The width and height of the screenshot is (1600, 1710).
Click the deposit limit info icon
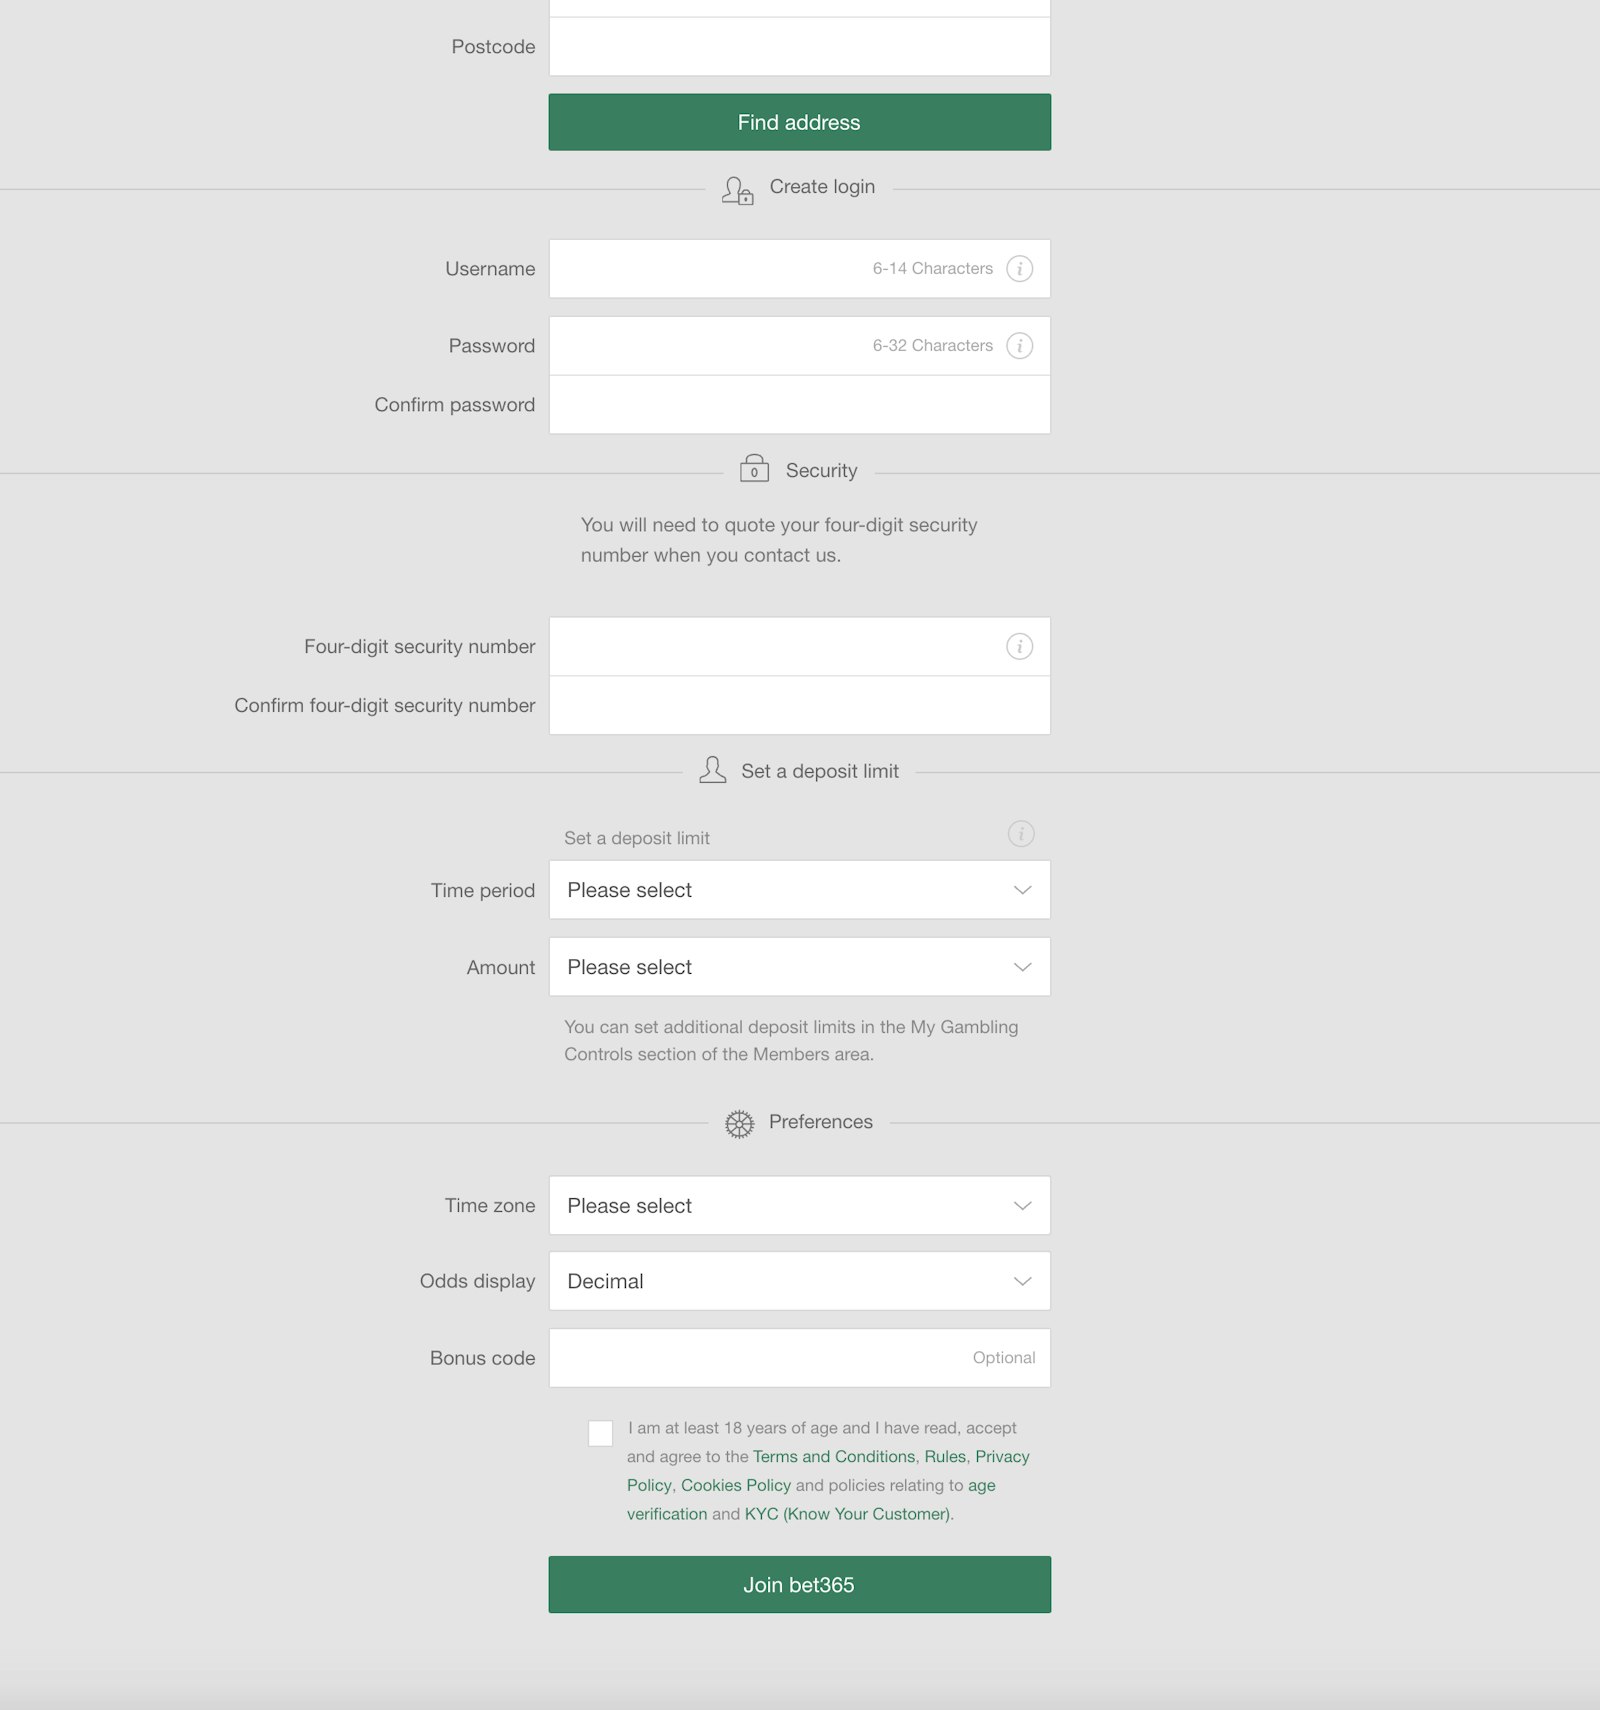(x=1020, y=834)
